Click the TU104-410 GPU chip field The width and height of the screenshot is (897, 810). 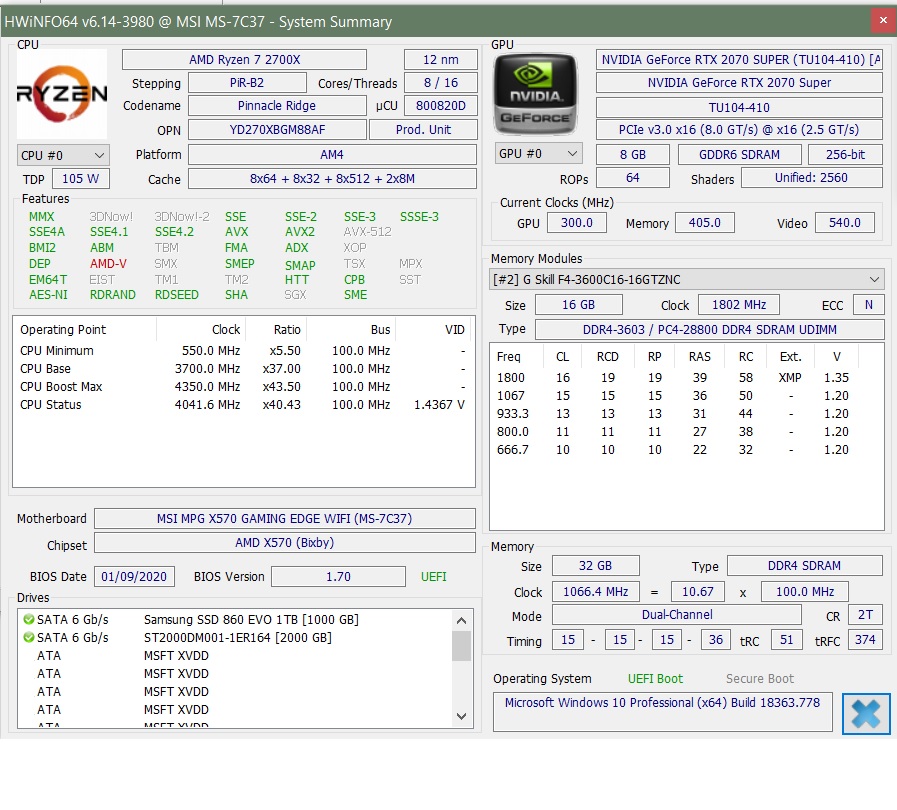(739, 107)
